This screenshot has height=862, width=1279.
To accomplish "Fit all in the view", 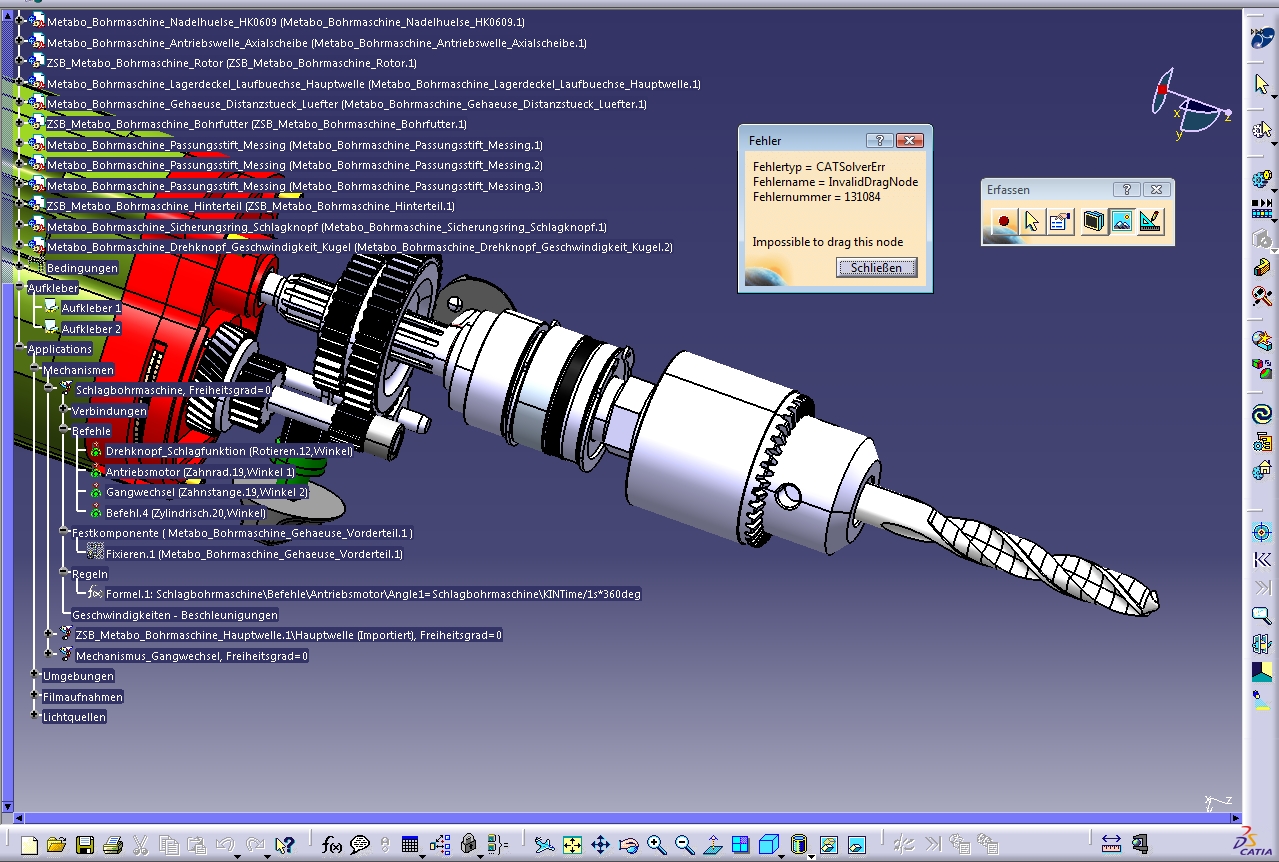I will [572, 845].
